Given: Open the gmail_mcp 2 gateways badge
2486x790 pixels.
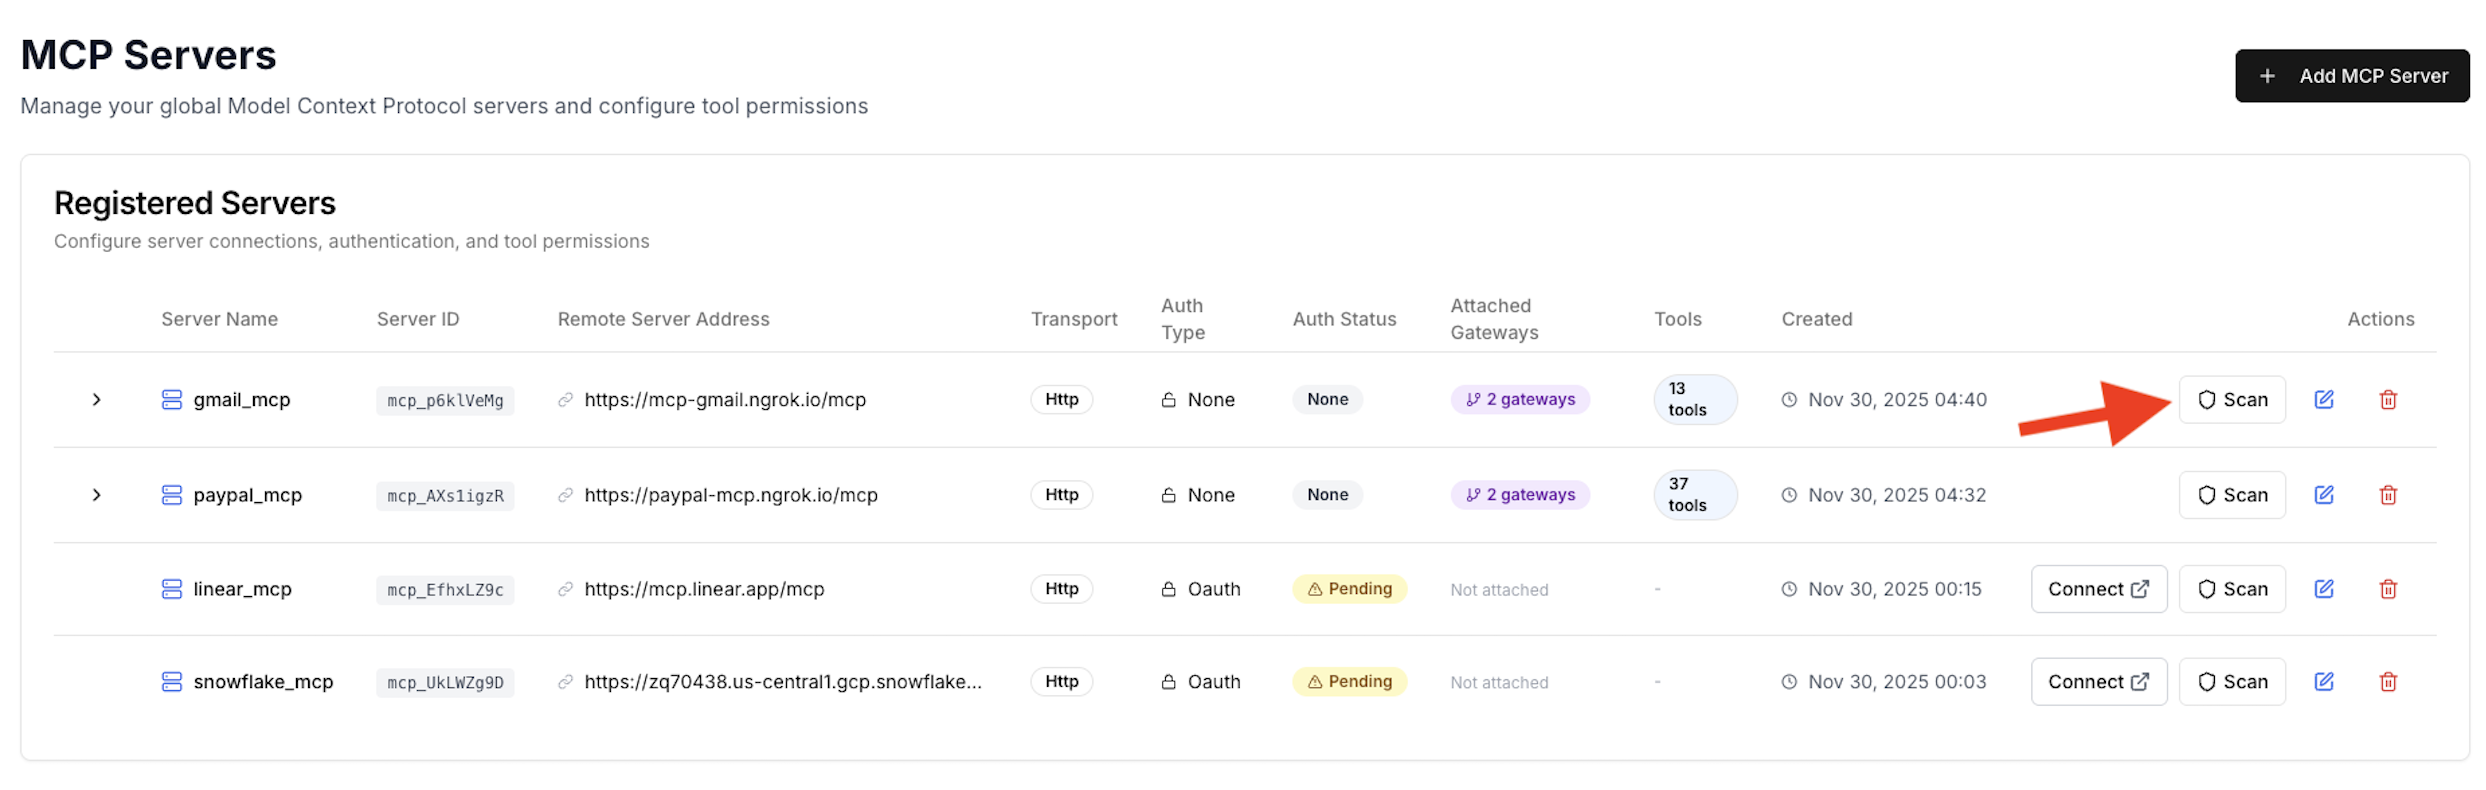Looking at the screenshot, I should [1520, 400].
